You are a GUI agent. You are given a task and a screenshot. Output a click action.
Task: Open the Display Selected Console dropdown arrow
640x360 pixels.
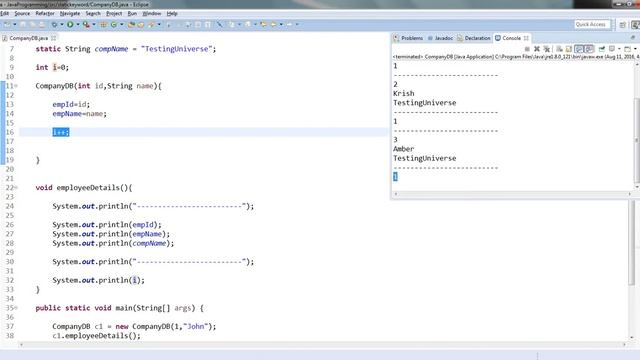click(619, 49)
